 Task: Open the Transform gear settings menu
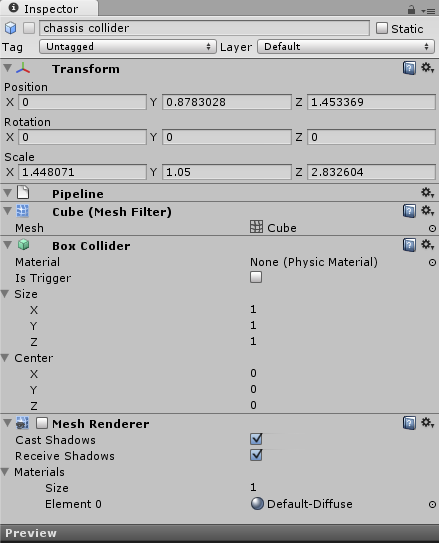(x=427, y=68)
